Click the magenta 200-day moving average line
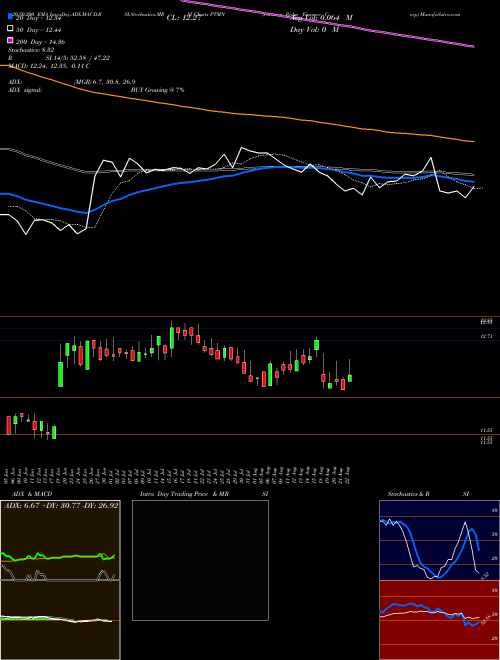The image size is (500, 660). (328, 24)
